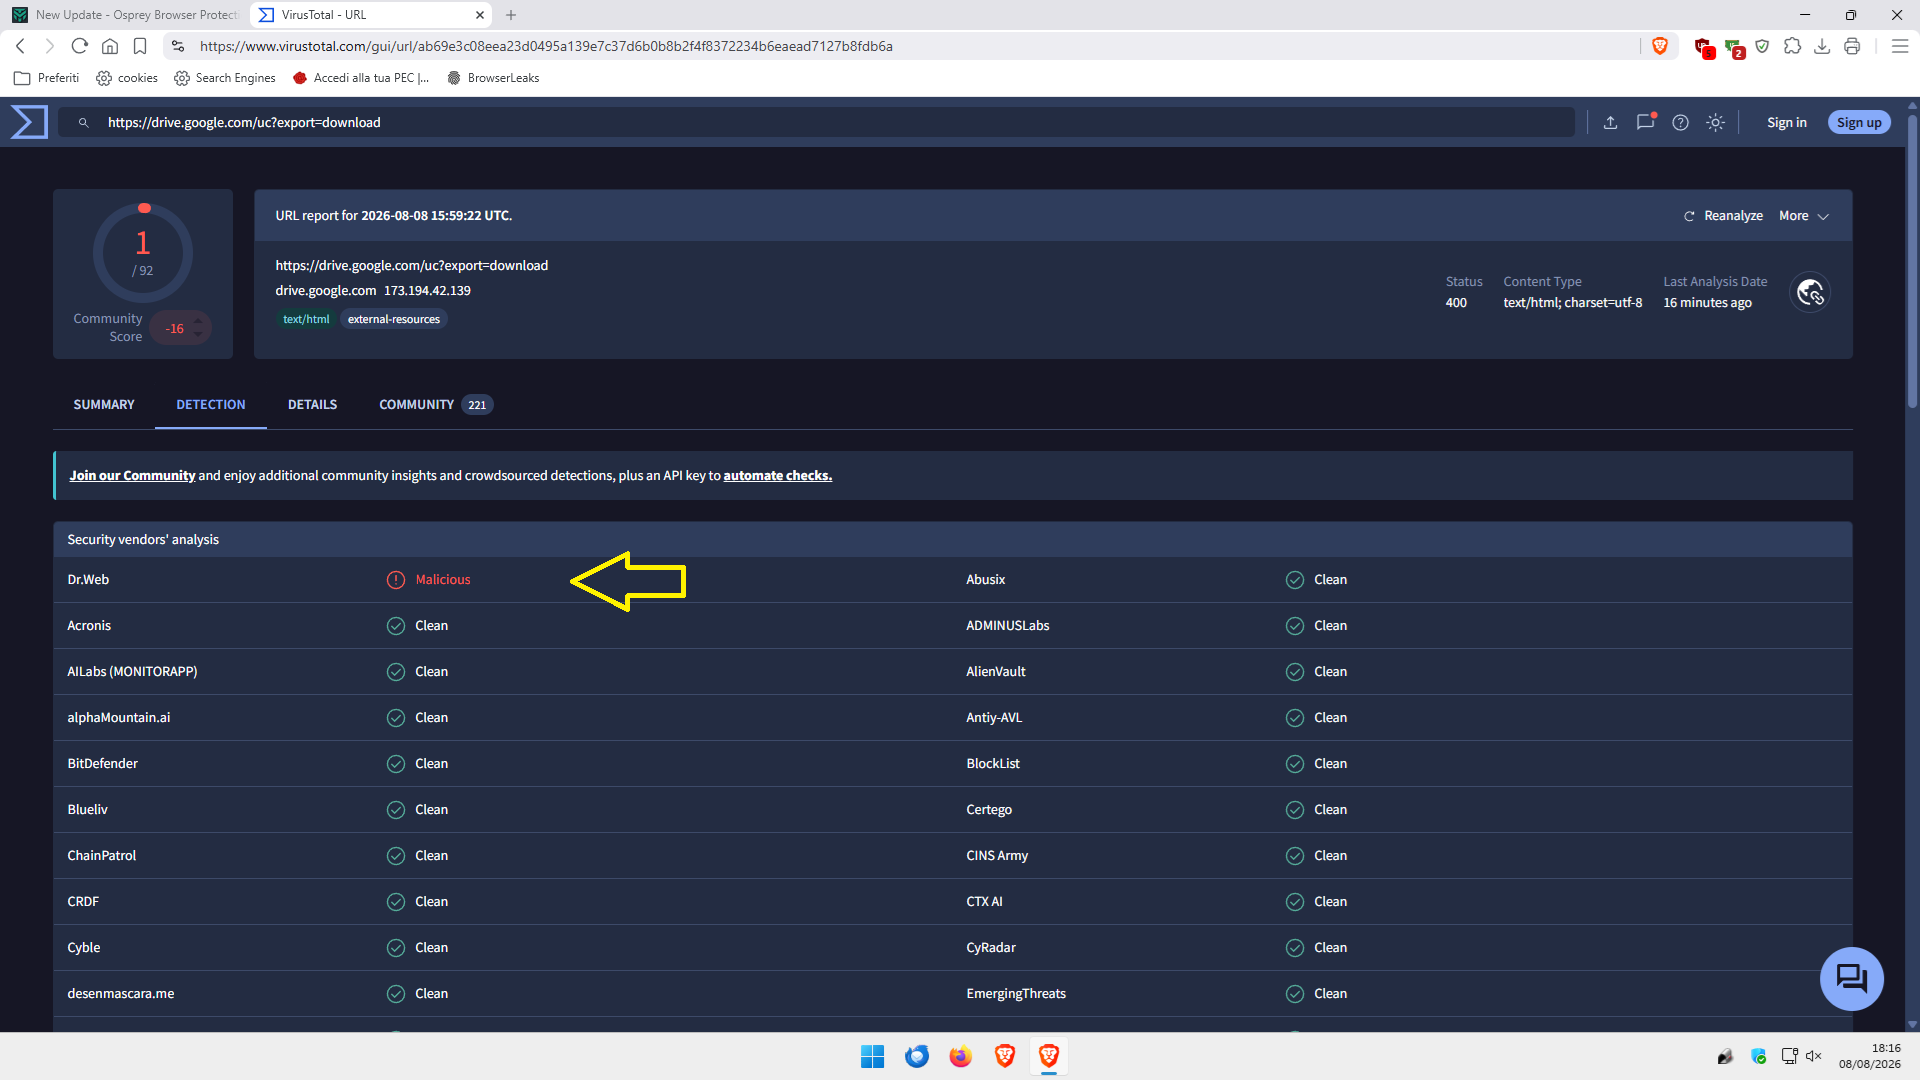This screenshot has width=1920, height=1080.
Task: Click the extensions puzzle icon
Action: click(x=1792, y=46)
